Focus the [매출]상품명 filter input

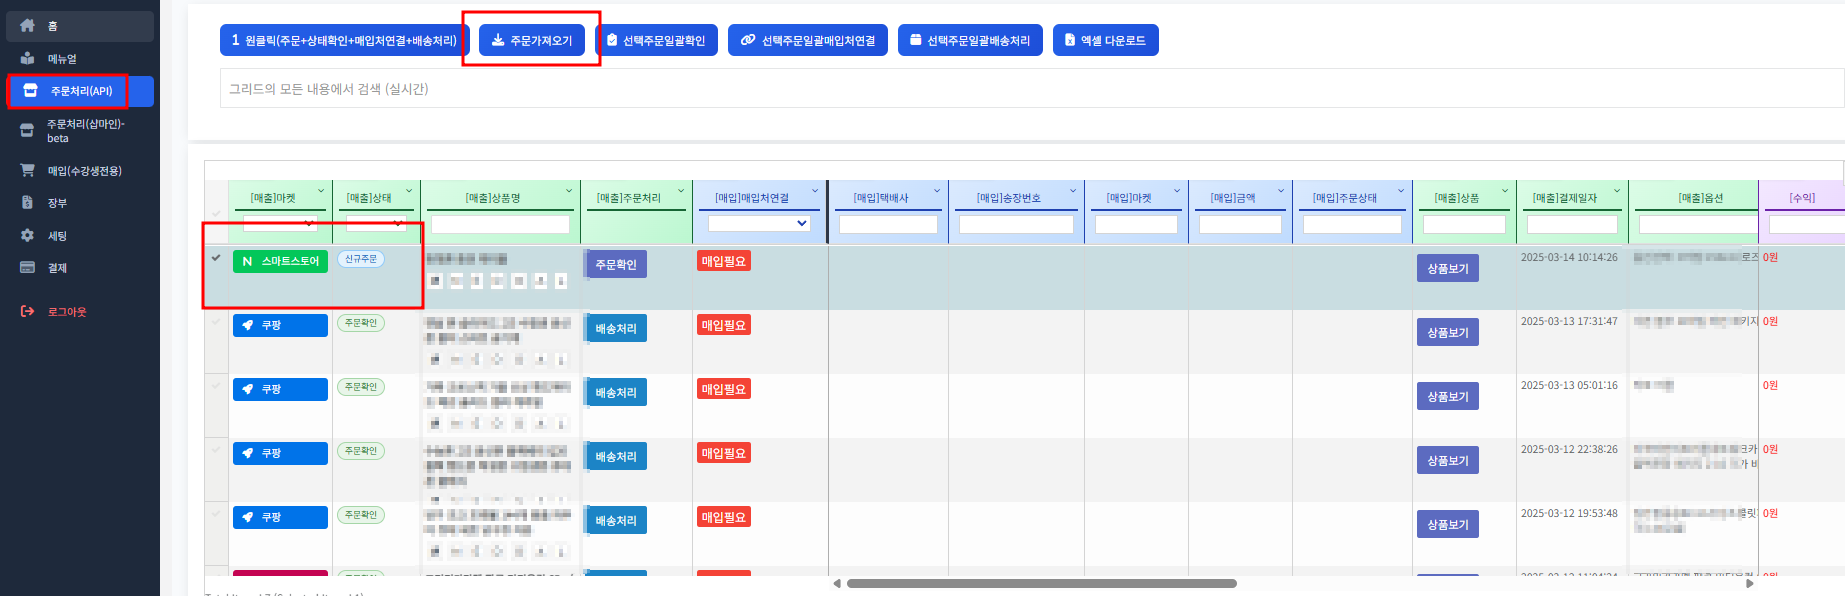point(500,225)
